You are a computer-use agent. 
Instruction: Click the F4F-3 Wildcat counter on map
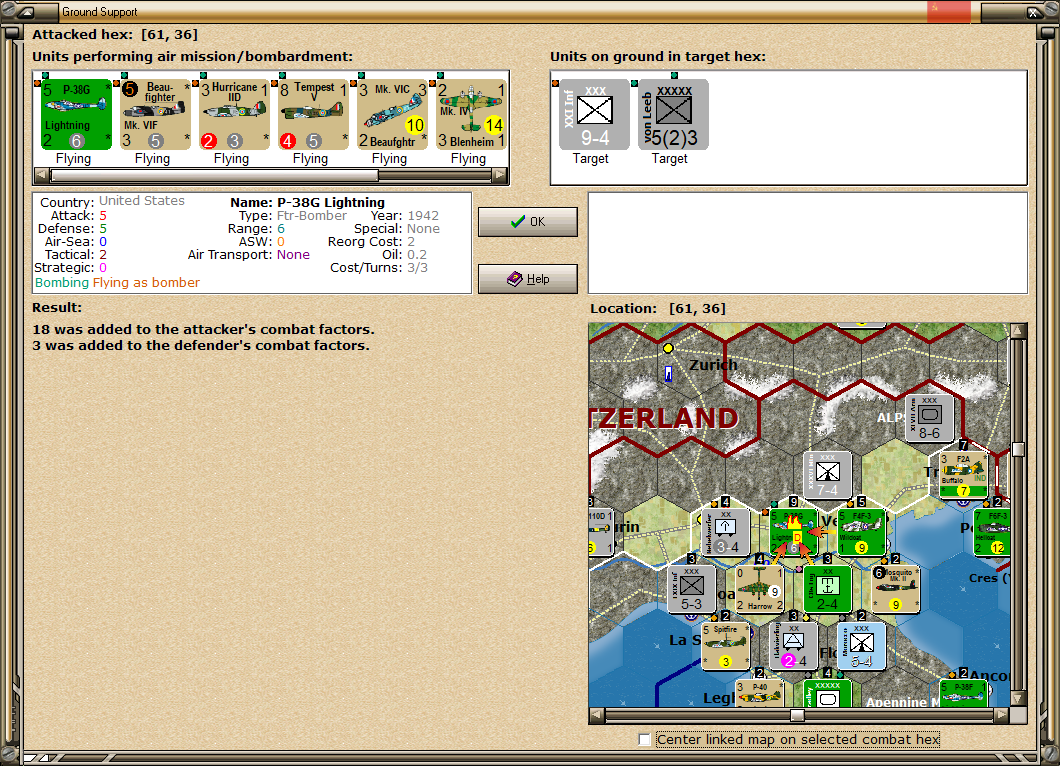[861, 532]
